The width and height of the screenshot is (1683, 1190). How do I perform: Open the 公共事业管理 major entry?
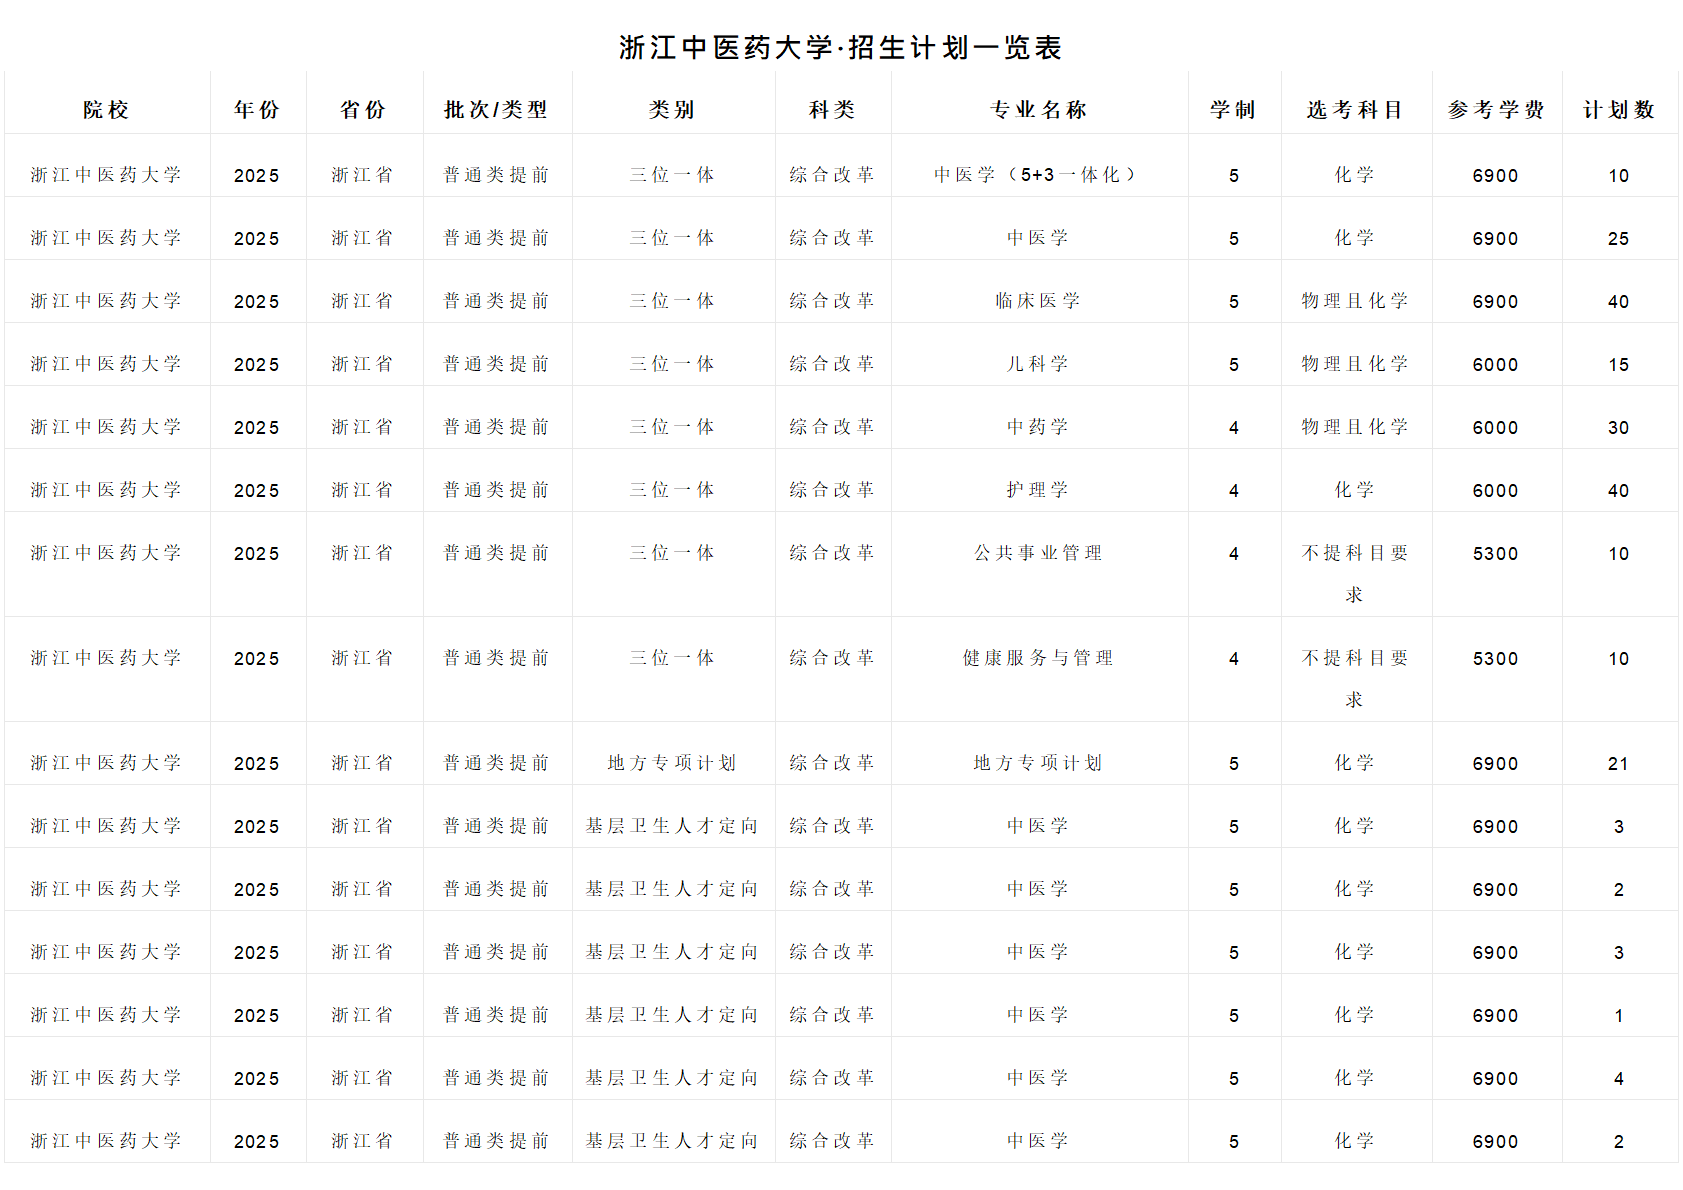tap(1038, 553)
